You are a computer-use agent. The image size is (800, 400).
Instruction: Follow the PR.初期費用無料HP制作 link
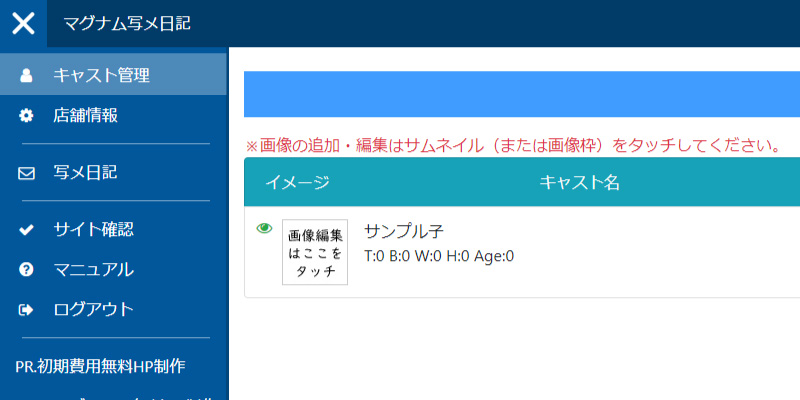click(x=101, y=366)
